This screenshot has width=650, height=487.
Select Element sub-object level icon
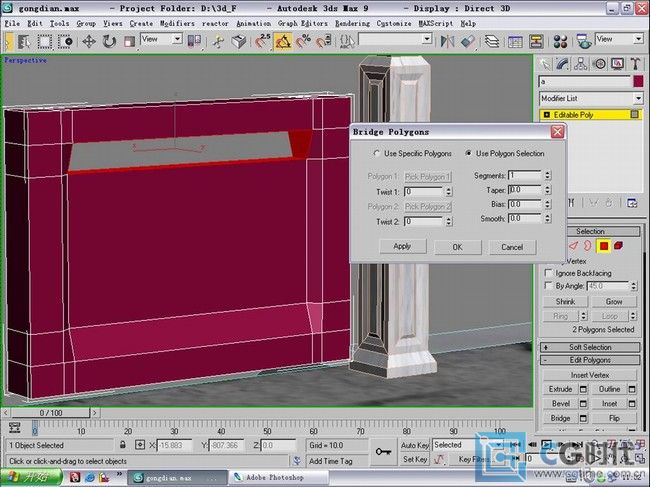(x=618, y=246)
